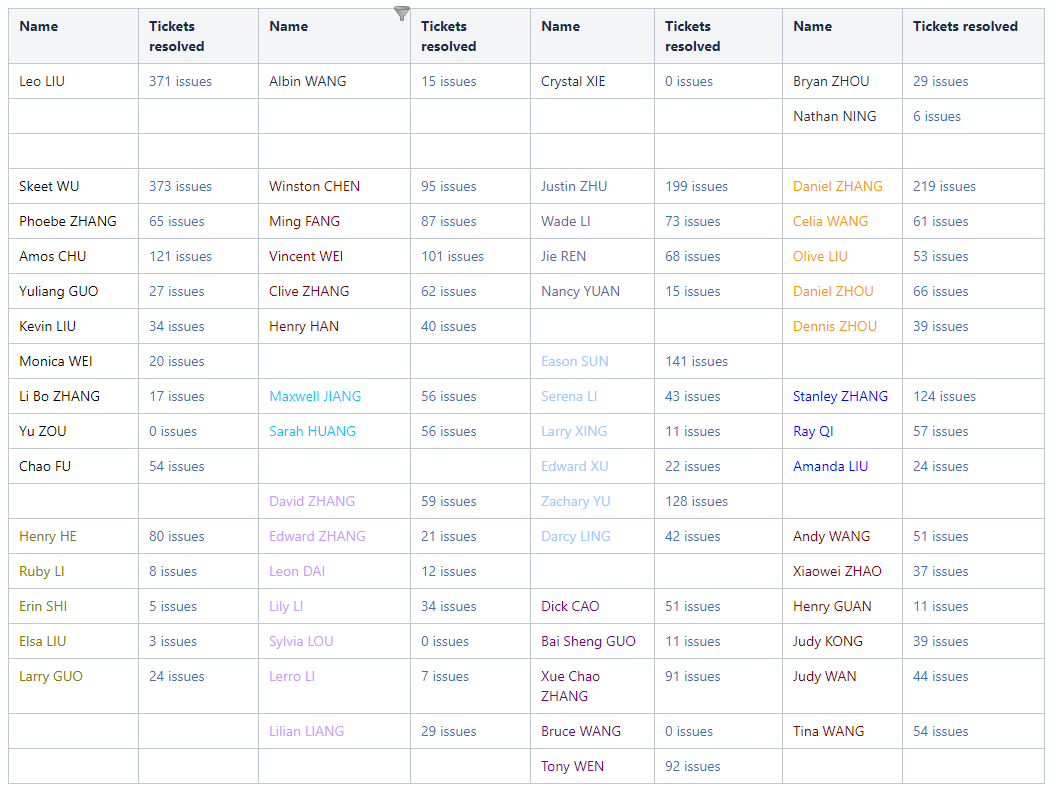Open the 15 issues link for Albin WANG
The height and width of the screenshot is (791, 1054).
[448, 81]
